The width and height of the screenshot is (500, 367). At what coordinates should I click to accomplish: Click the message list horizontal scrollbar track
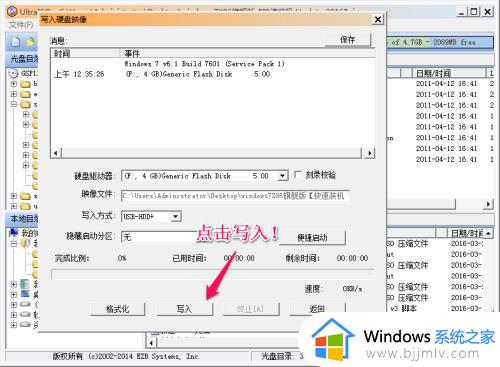click(x=212, y=153)
